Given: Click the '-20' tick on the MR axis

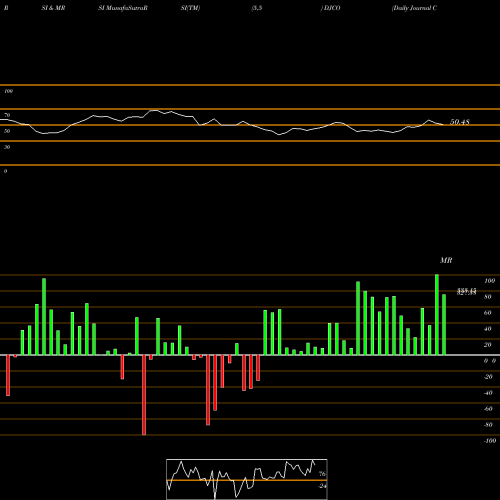Looking at the screenshot, I should (488, 377).
